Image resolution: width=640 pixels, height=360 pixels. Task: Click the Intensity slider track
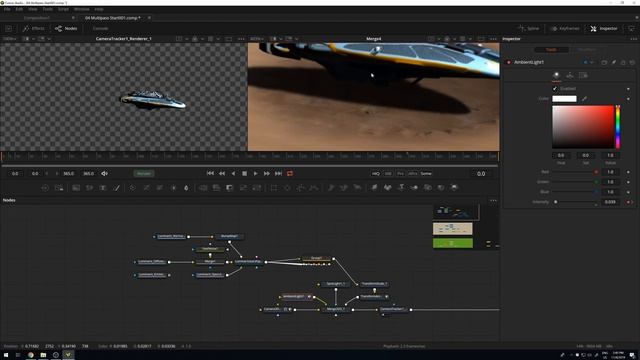point(575,202)
